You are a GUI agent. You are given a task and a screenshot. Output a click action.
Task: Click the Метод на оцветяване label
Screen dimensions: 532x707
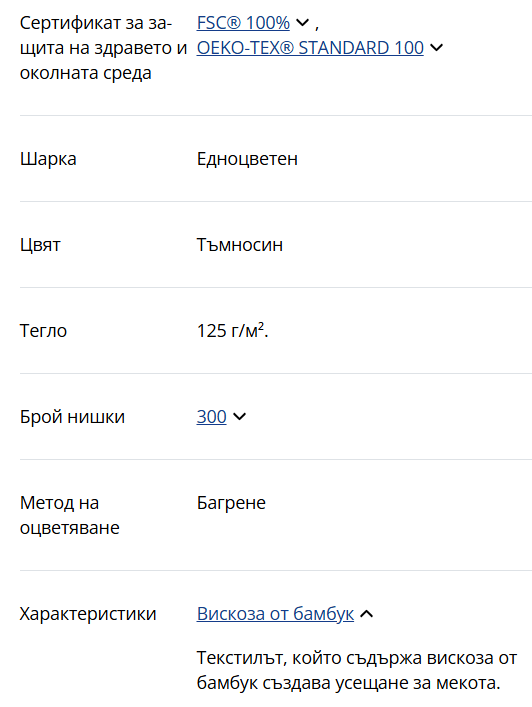70,515
